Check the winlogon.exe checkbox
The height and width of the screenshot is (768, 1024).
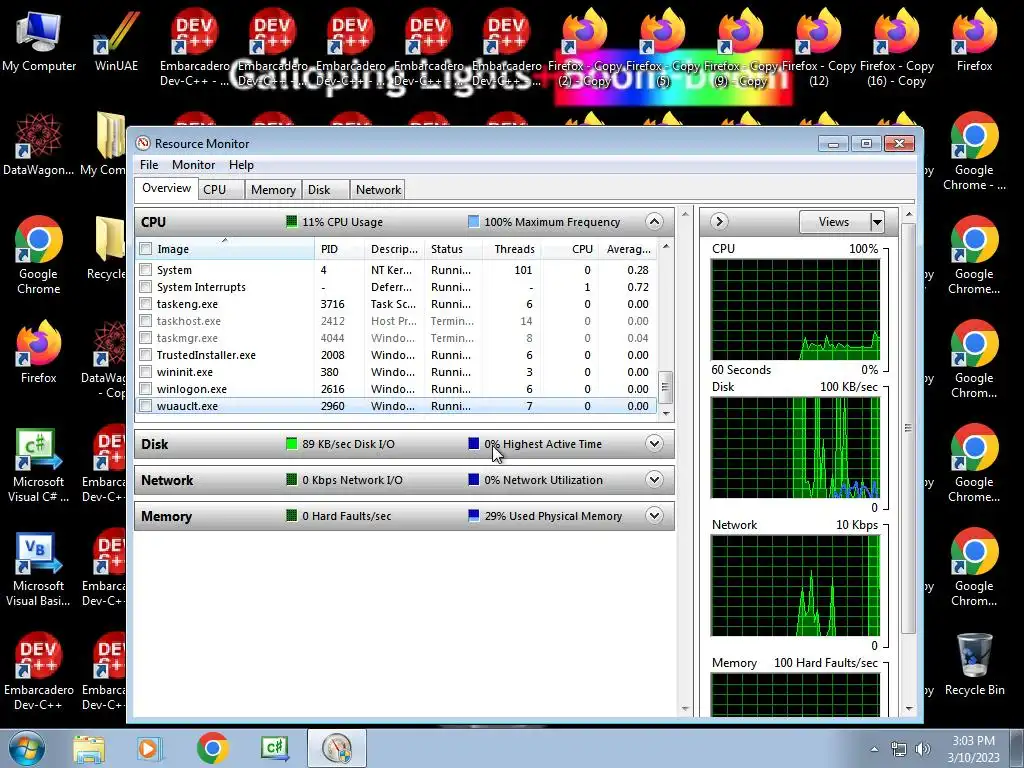pyautogui.click(x=146, y=389)
